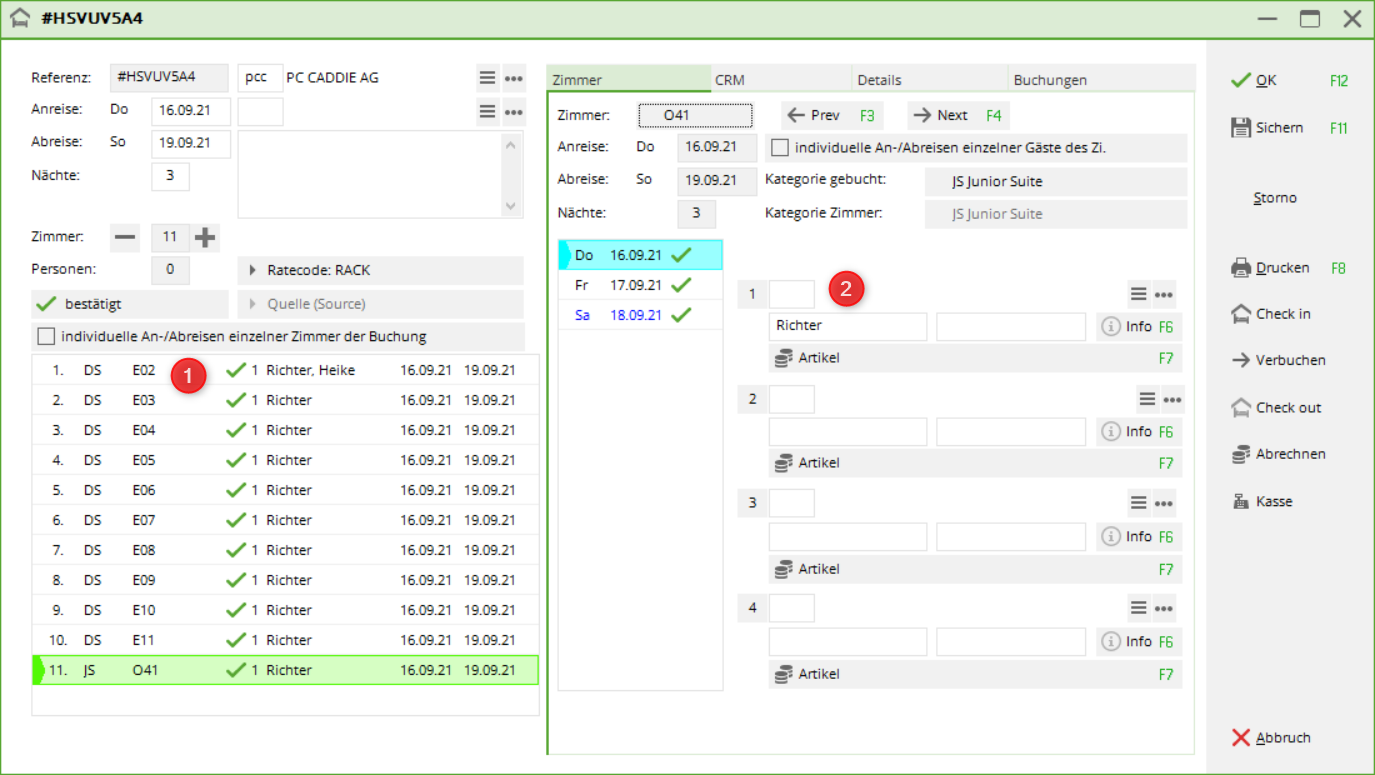Open the JS Junior Suite booked category dropdown

point(1054,182)
